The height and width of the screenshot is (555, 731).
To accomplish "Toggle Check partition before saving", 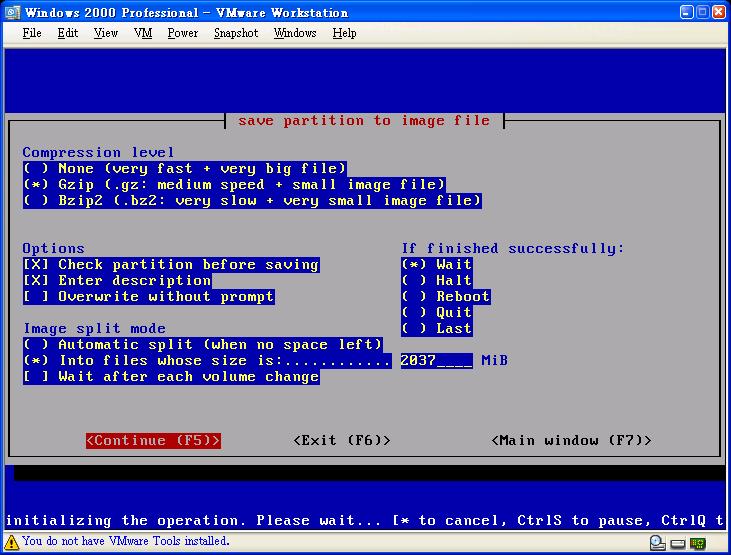I will click(x=171, y=264).
